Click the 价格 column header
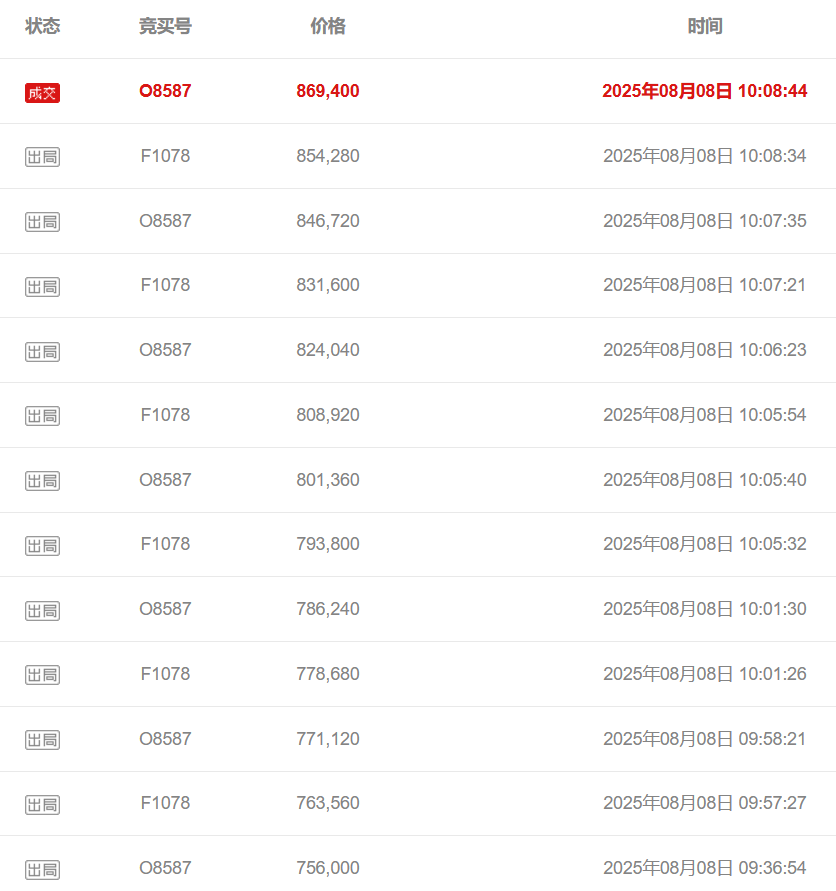 point(328,26)
